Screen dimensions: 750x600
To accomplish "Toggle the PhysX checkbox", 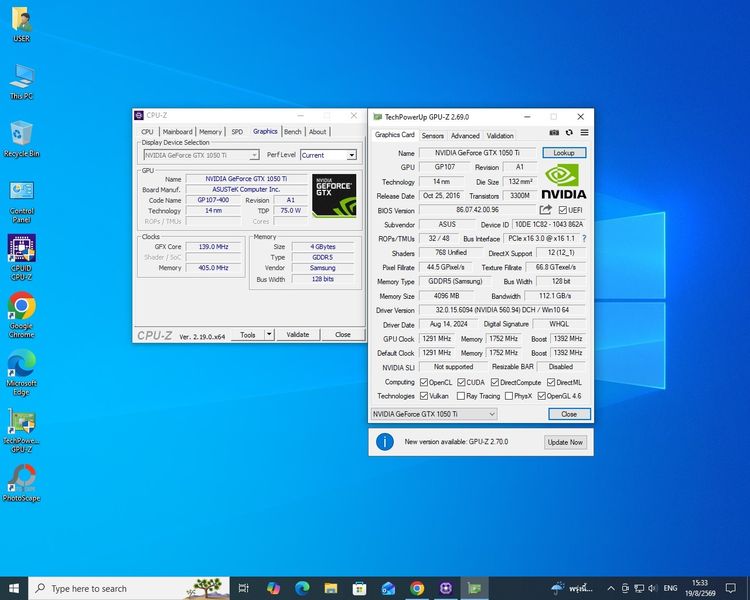I will 509,396.
